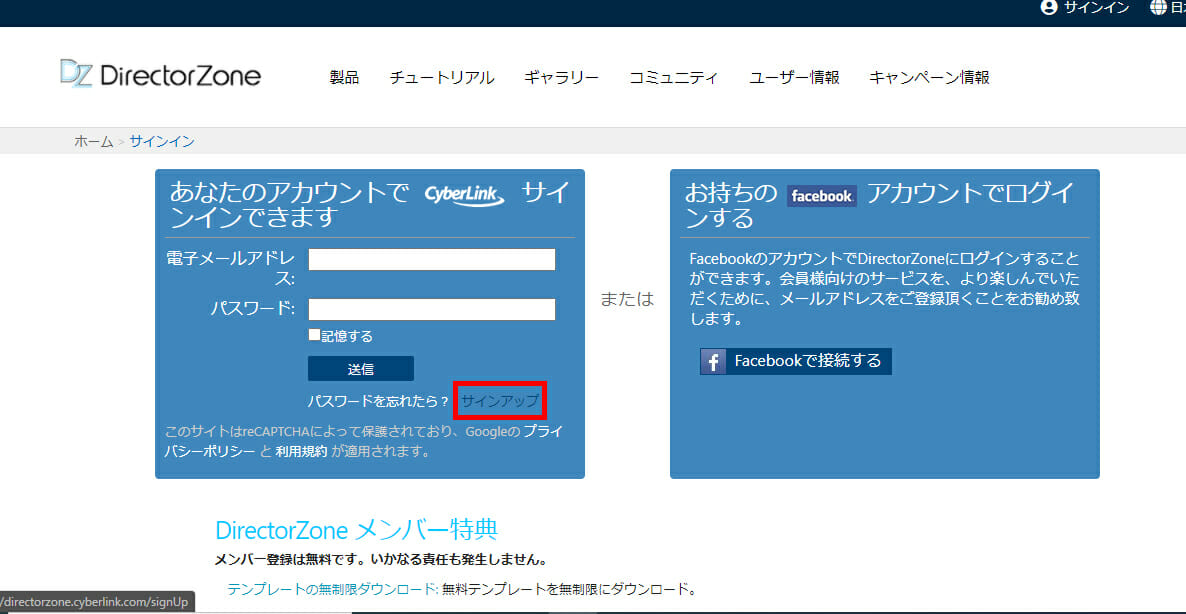
Task: Click the Facebook f icon on connect button
Action: click(x=713, y=361)
